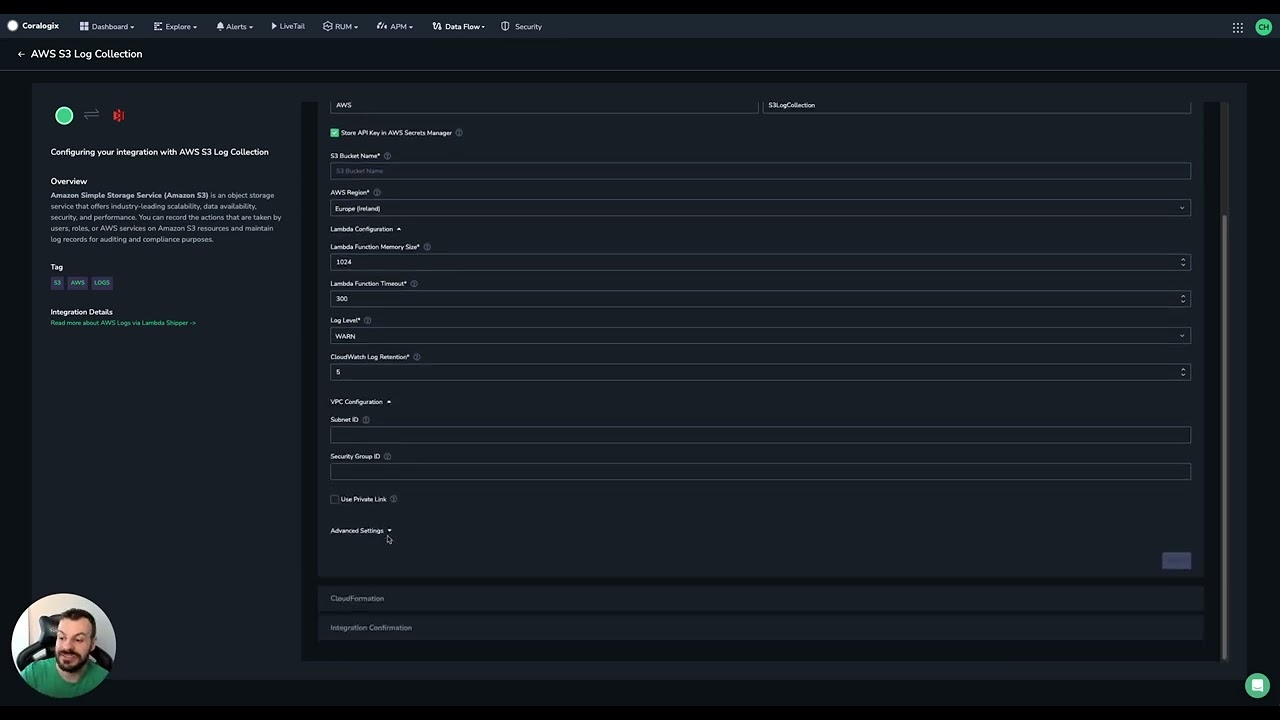Show info for Store API Key option

(x=459, y=133)
